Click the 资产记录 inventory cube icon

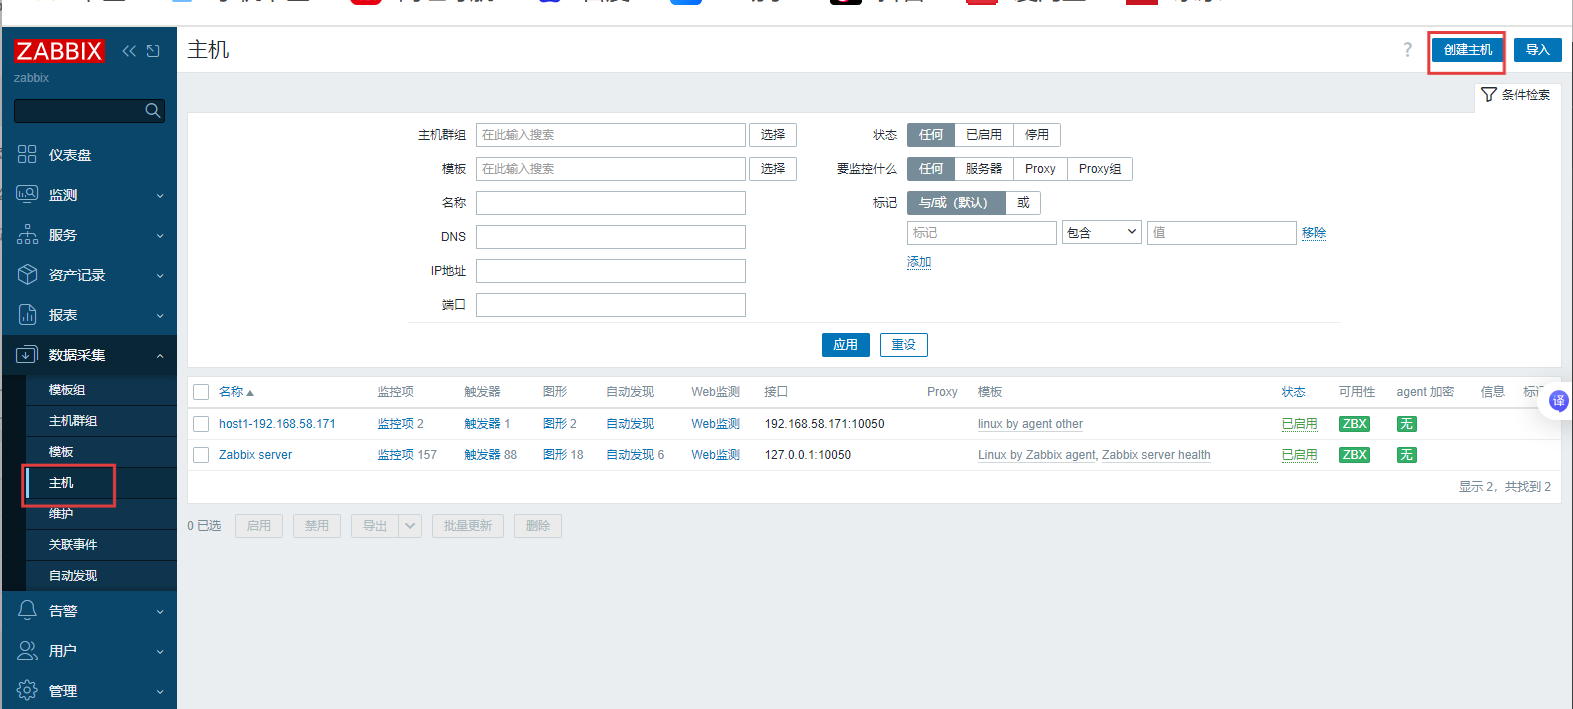point(27,274)
